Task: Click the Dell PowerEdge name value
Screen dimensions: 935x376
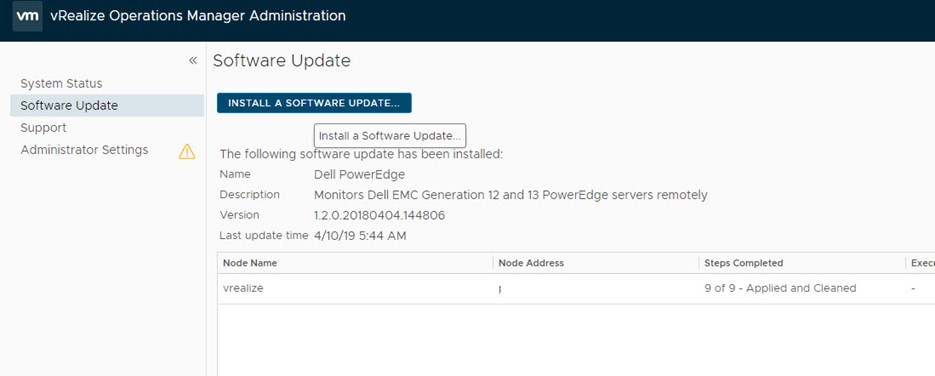Action: pos(359,175)
